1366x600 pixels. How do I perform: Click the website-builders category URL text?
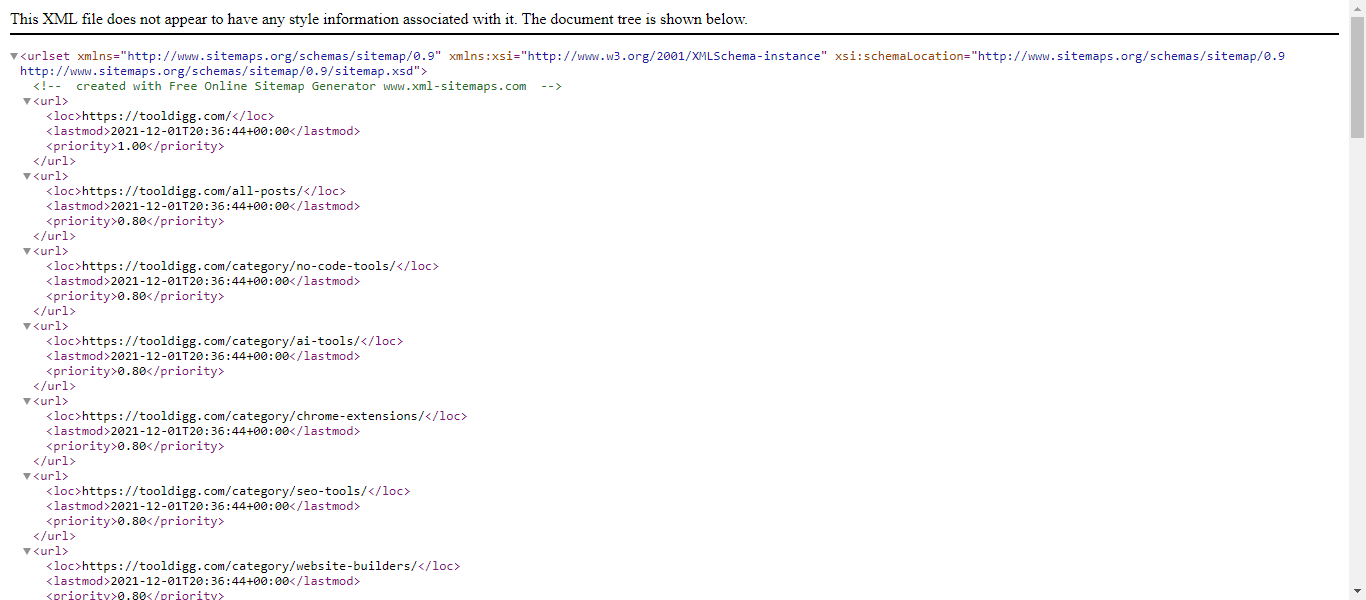pos(249,566)
